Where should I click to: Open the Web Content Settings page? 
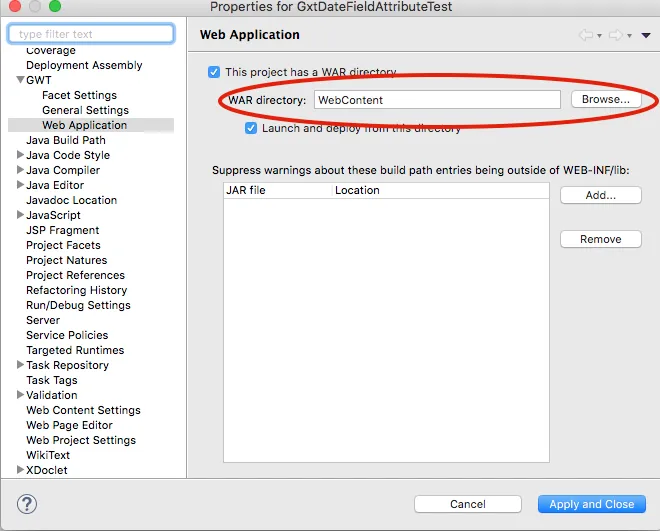83,410
